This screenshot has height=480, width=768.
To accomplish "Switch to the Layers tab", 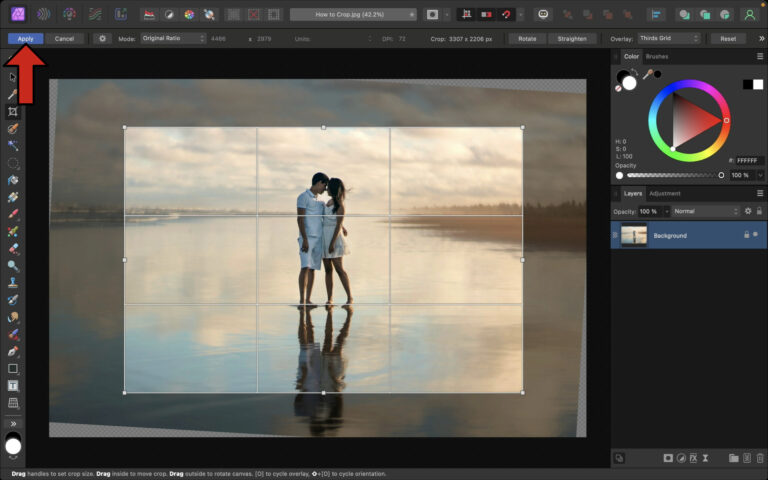I will 632,193.
